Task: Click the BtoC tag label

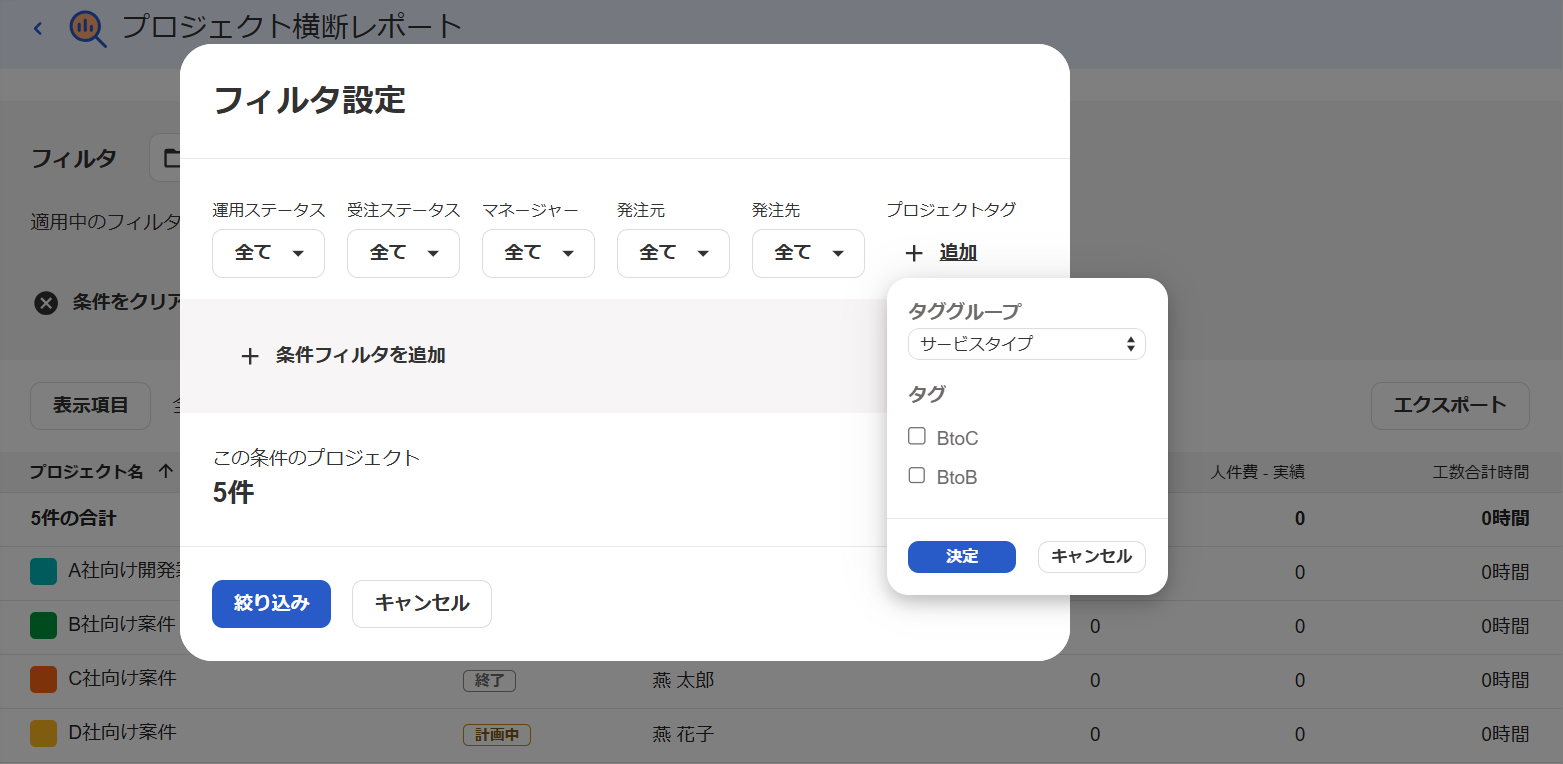Action: click(x=957, y=438)
